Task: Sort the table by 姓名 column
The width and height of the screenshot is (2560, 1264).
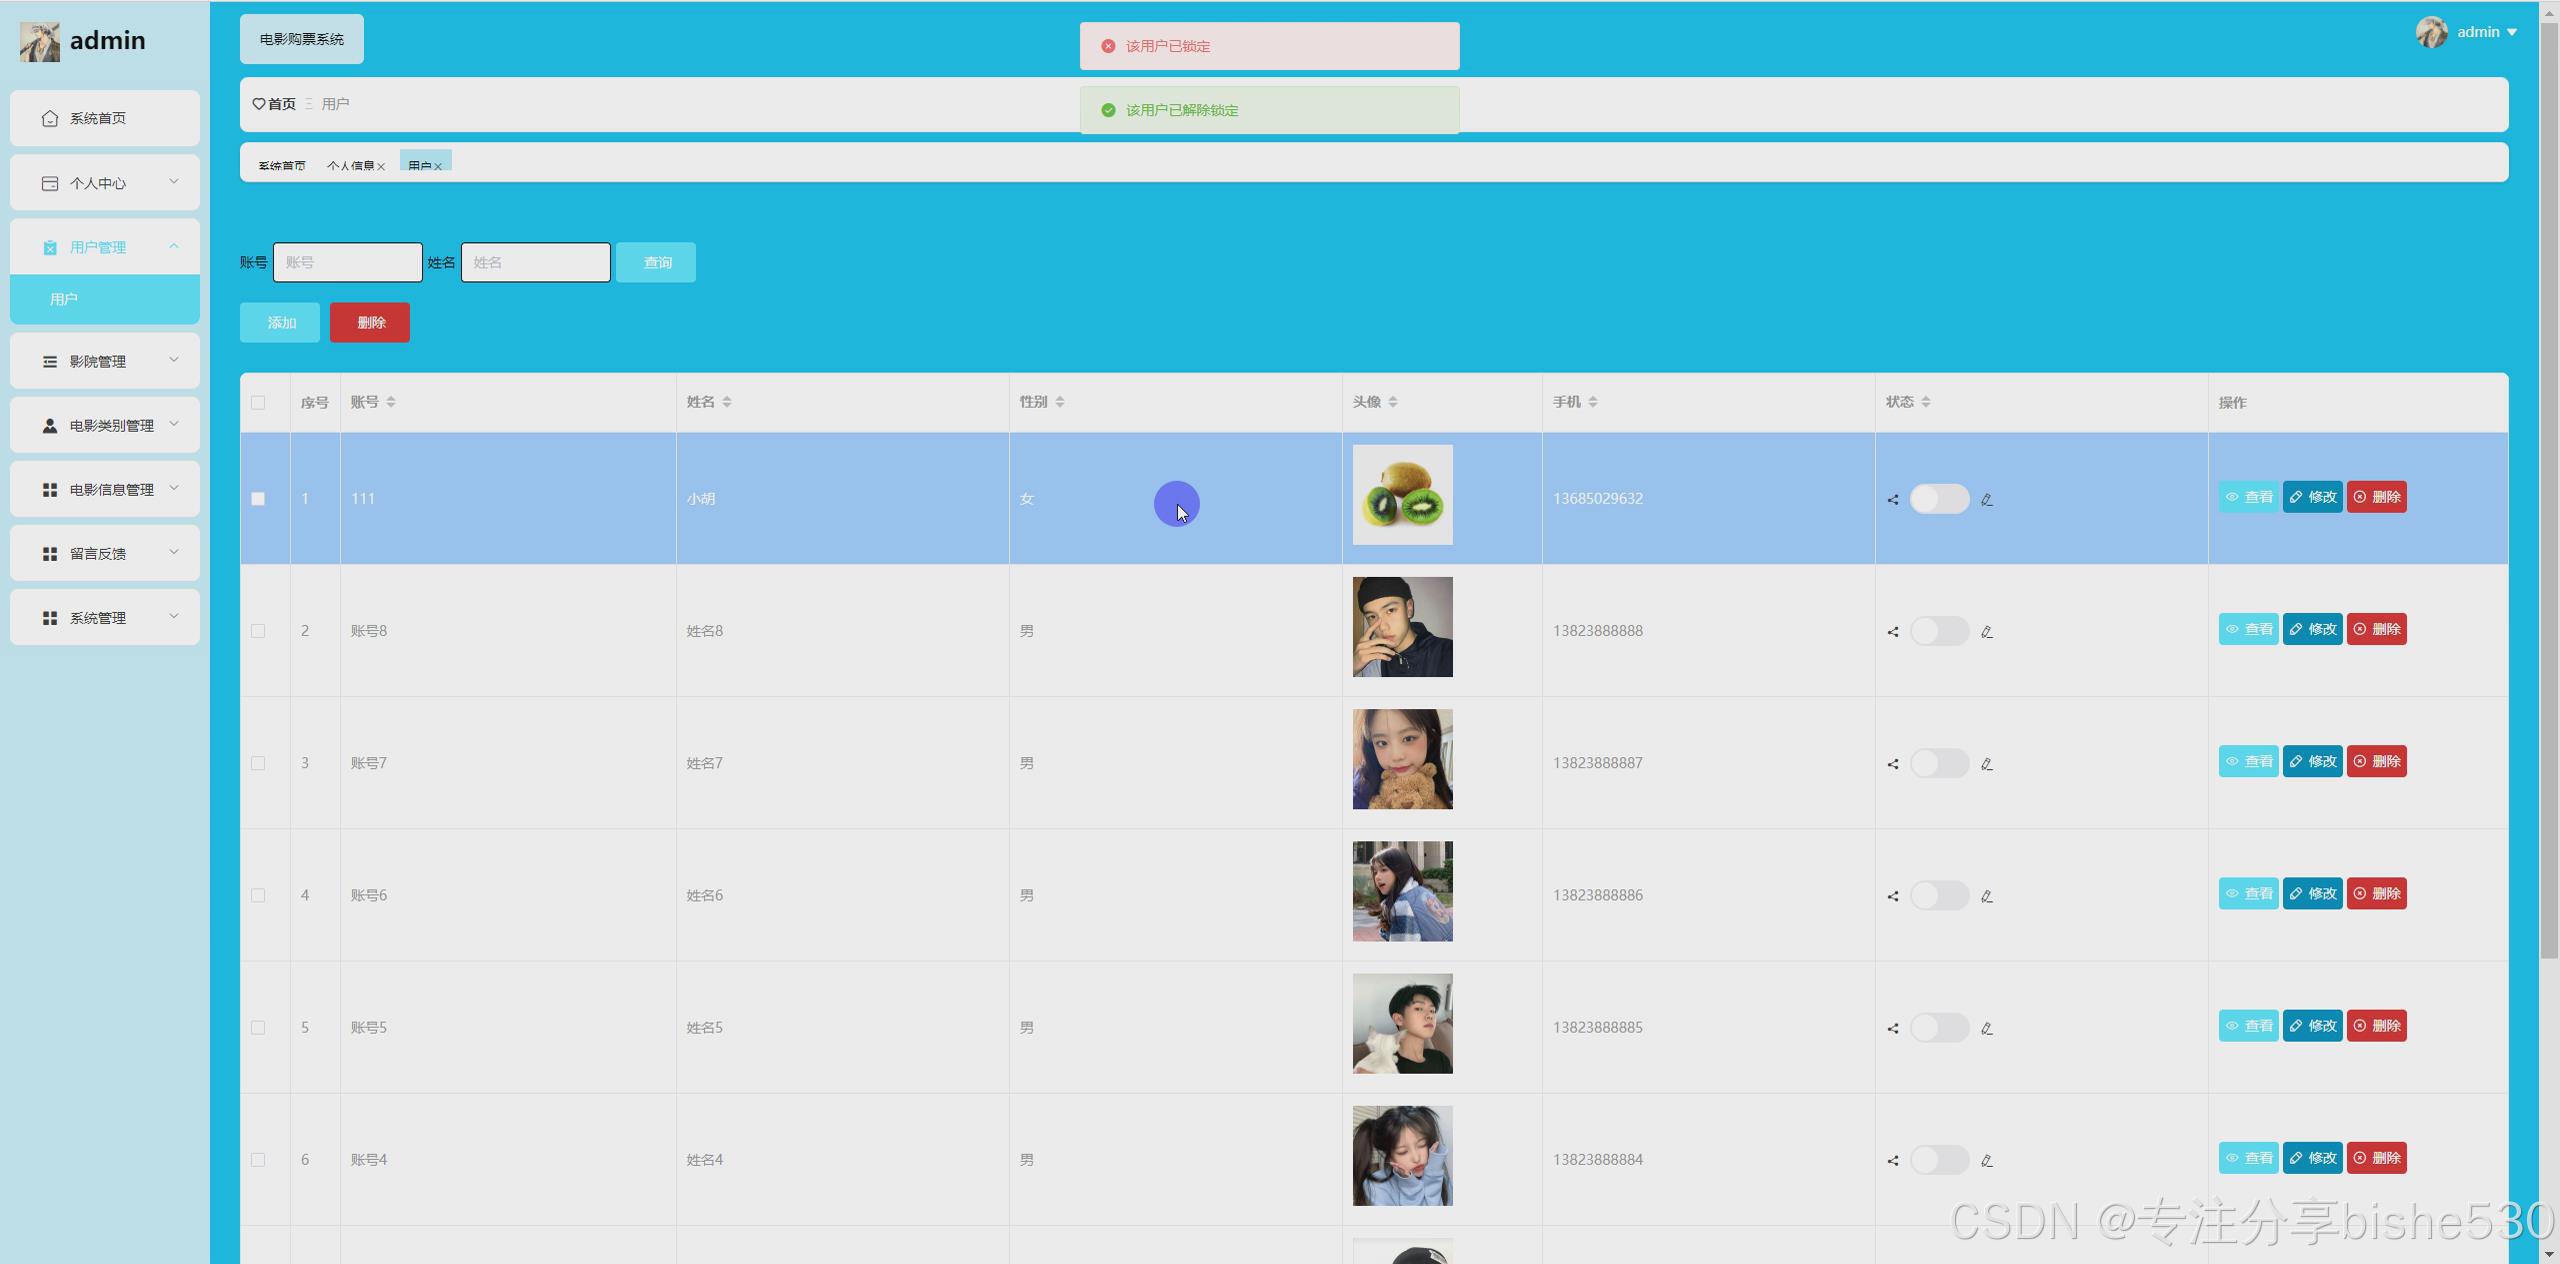Action: (727, 402)
